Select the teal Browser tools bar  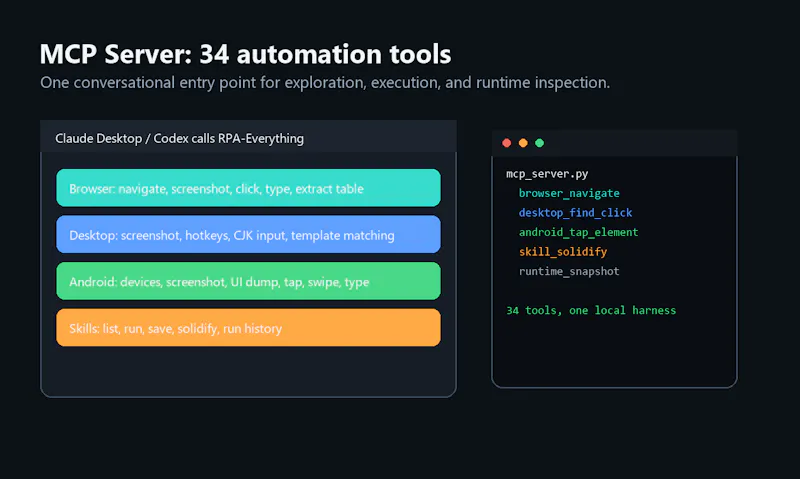click(x=248, y=188)
